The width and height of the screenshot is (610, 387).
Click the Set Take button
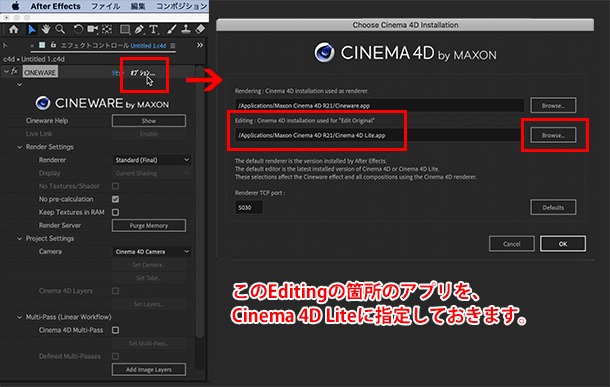tap(149, 278)
